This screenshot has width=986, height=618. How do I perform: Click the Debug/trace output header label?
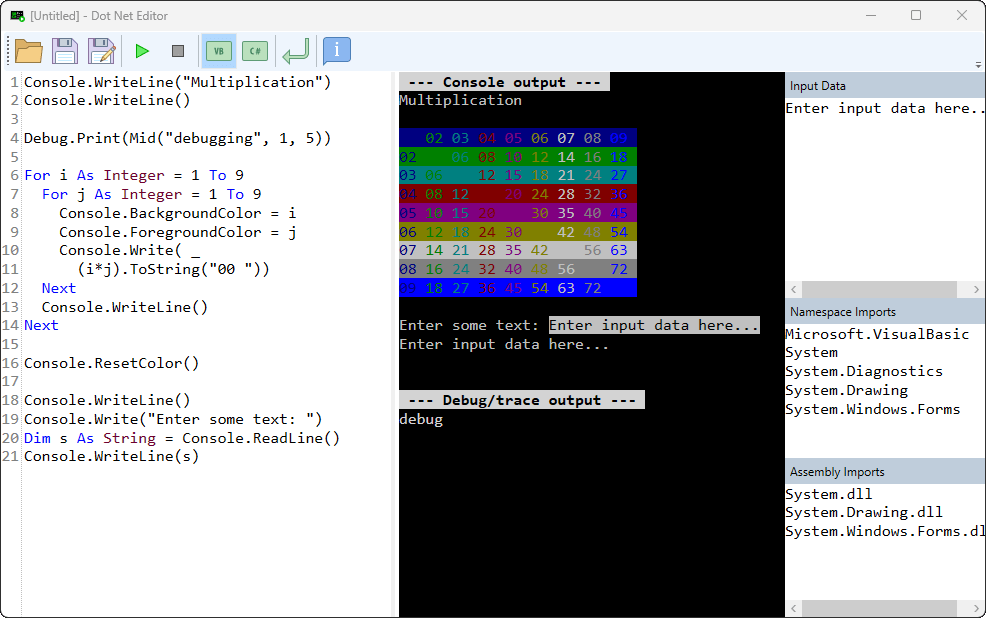coord(522,400)
